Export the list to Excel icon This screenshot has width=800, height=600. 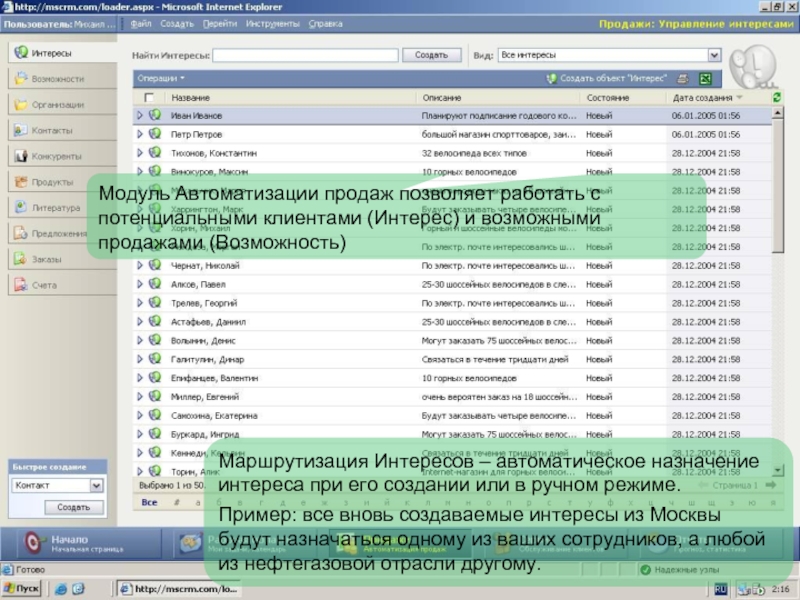[x=705, y=79]
